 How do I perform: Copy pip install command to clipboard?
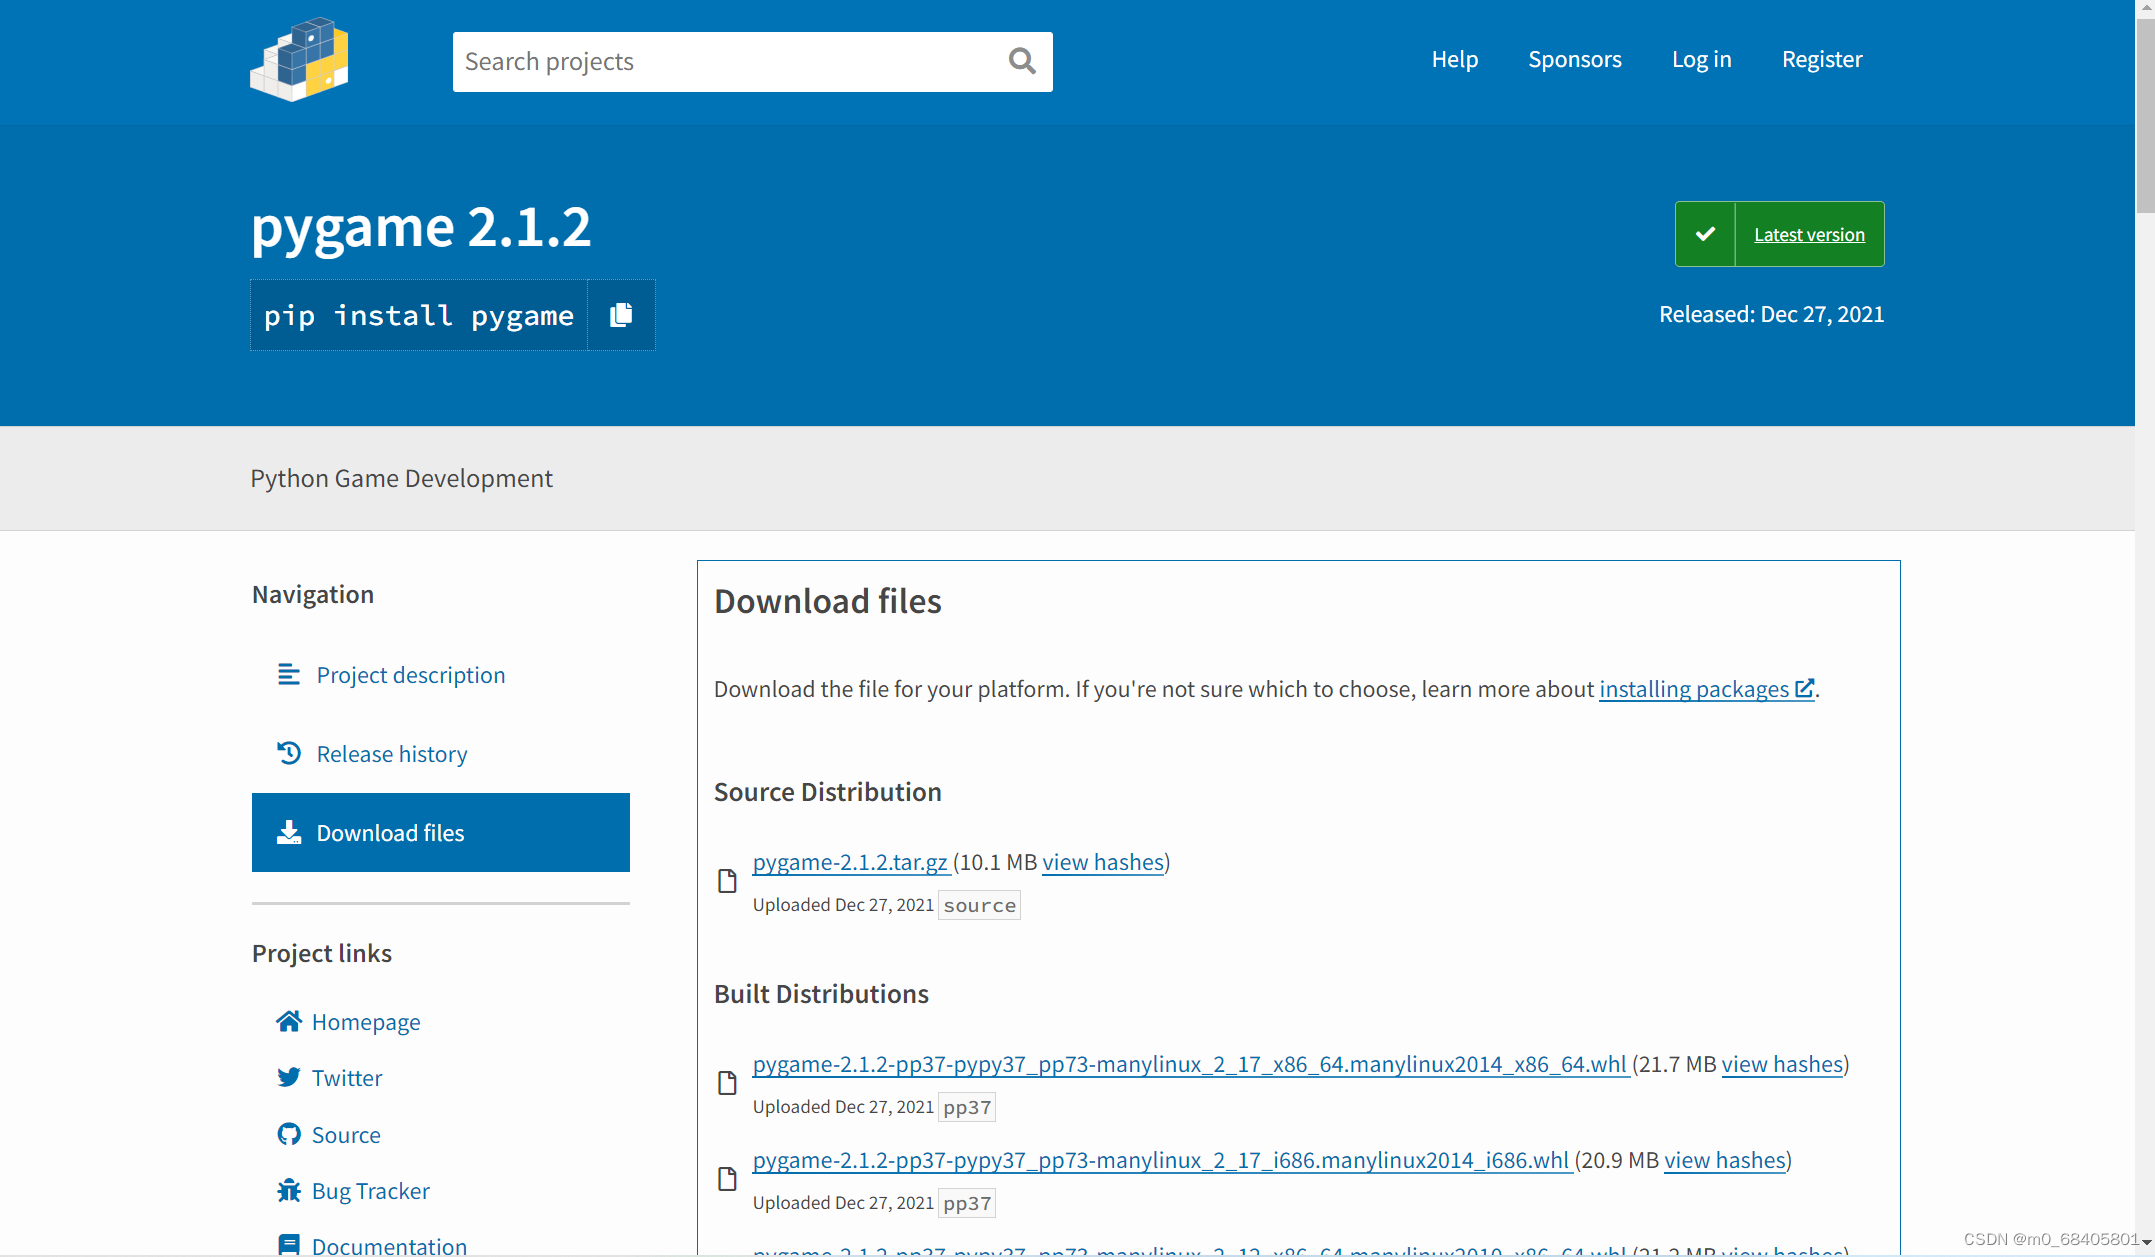click(621, 315)
